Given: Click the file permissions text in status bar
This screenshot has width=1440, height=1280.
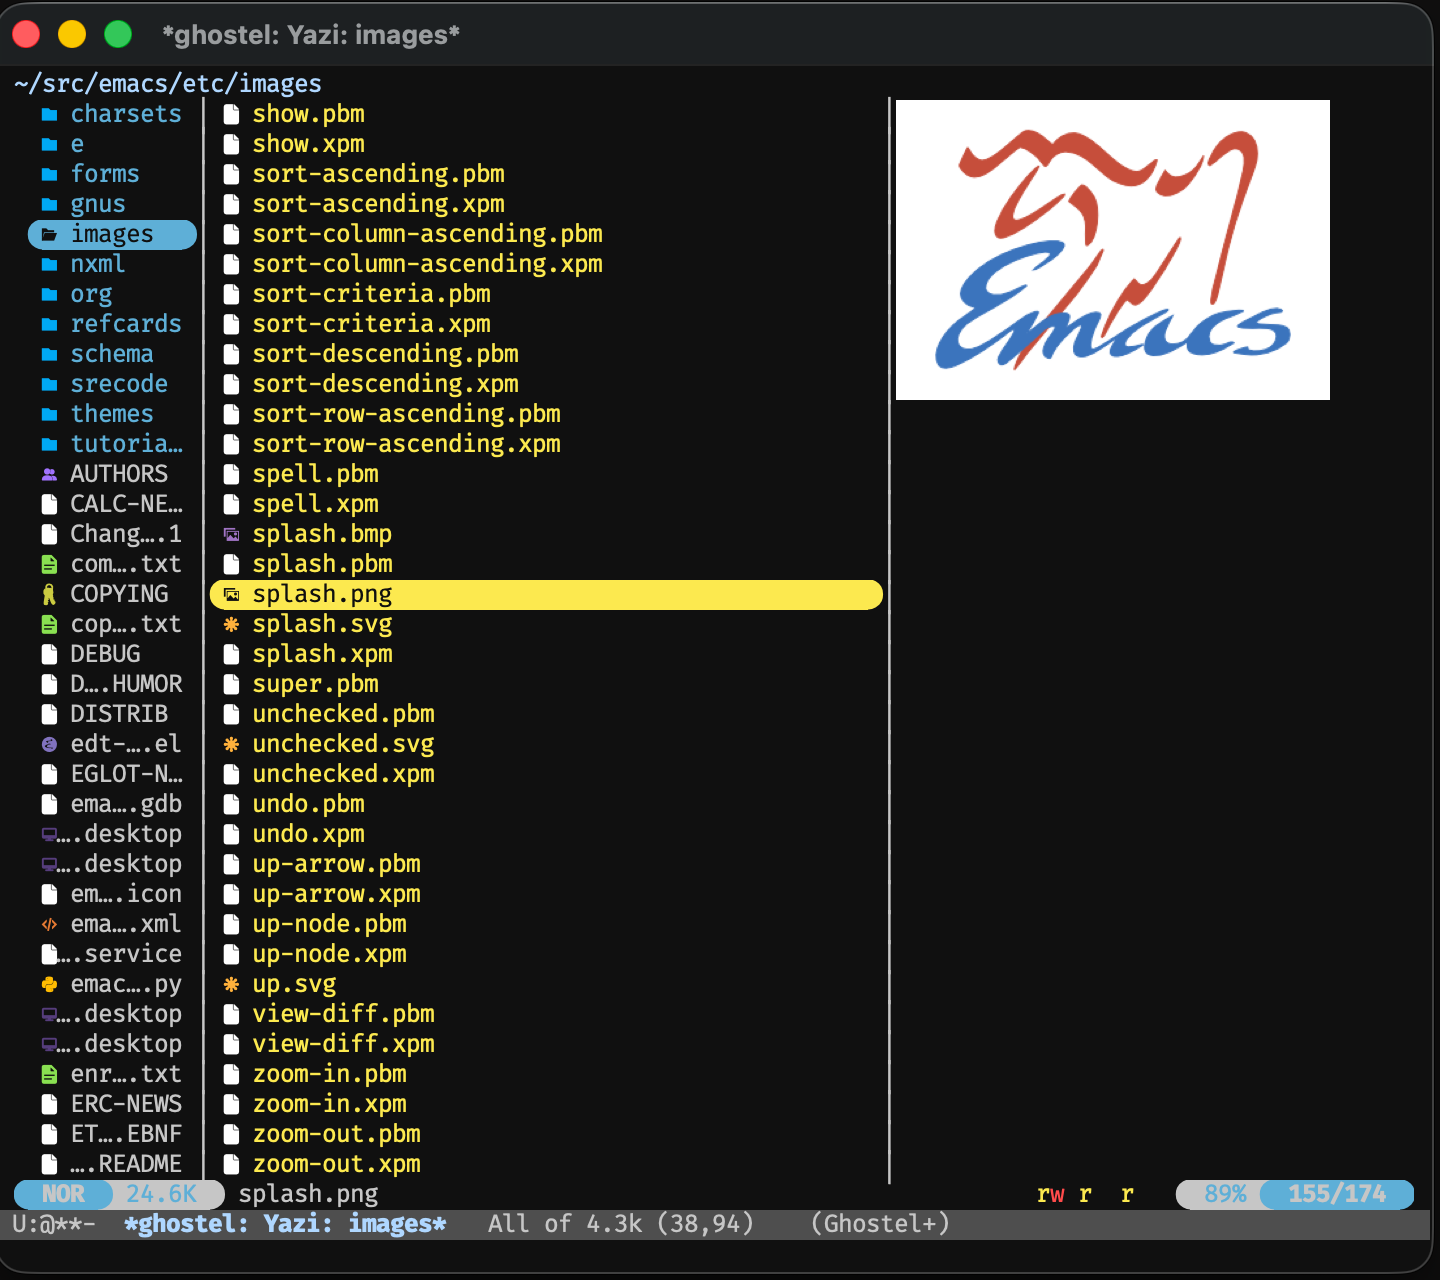Looking at the screenshot, I should [x=1085, y=1194].
